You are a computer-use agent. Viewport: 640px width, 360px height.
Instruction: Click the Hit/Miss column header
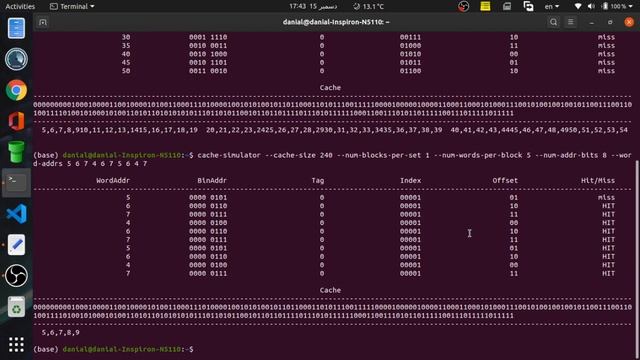point(598,180)
